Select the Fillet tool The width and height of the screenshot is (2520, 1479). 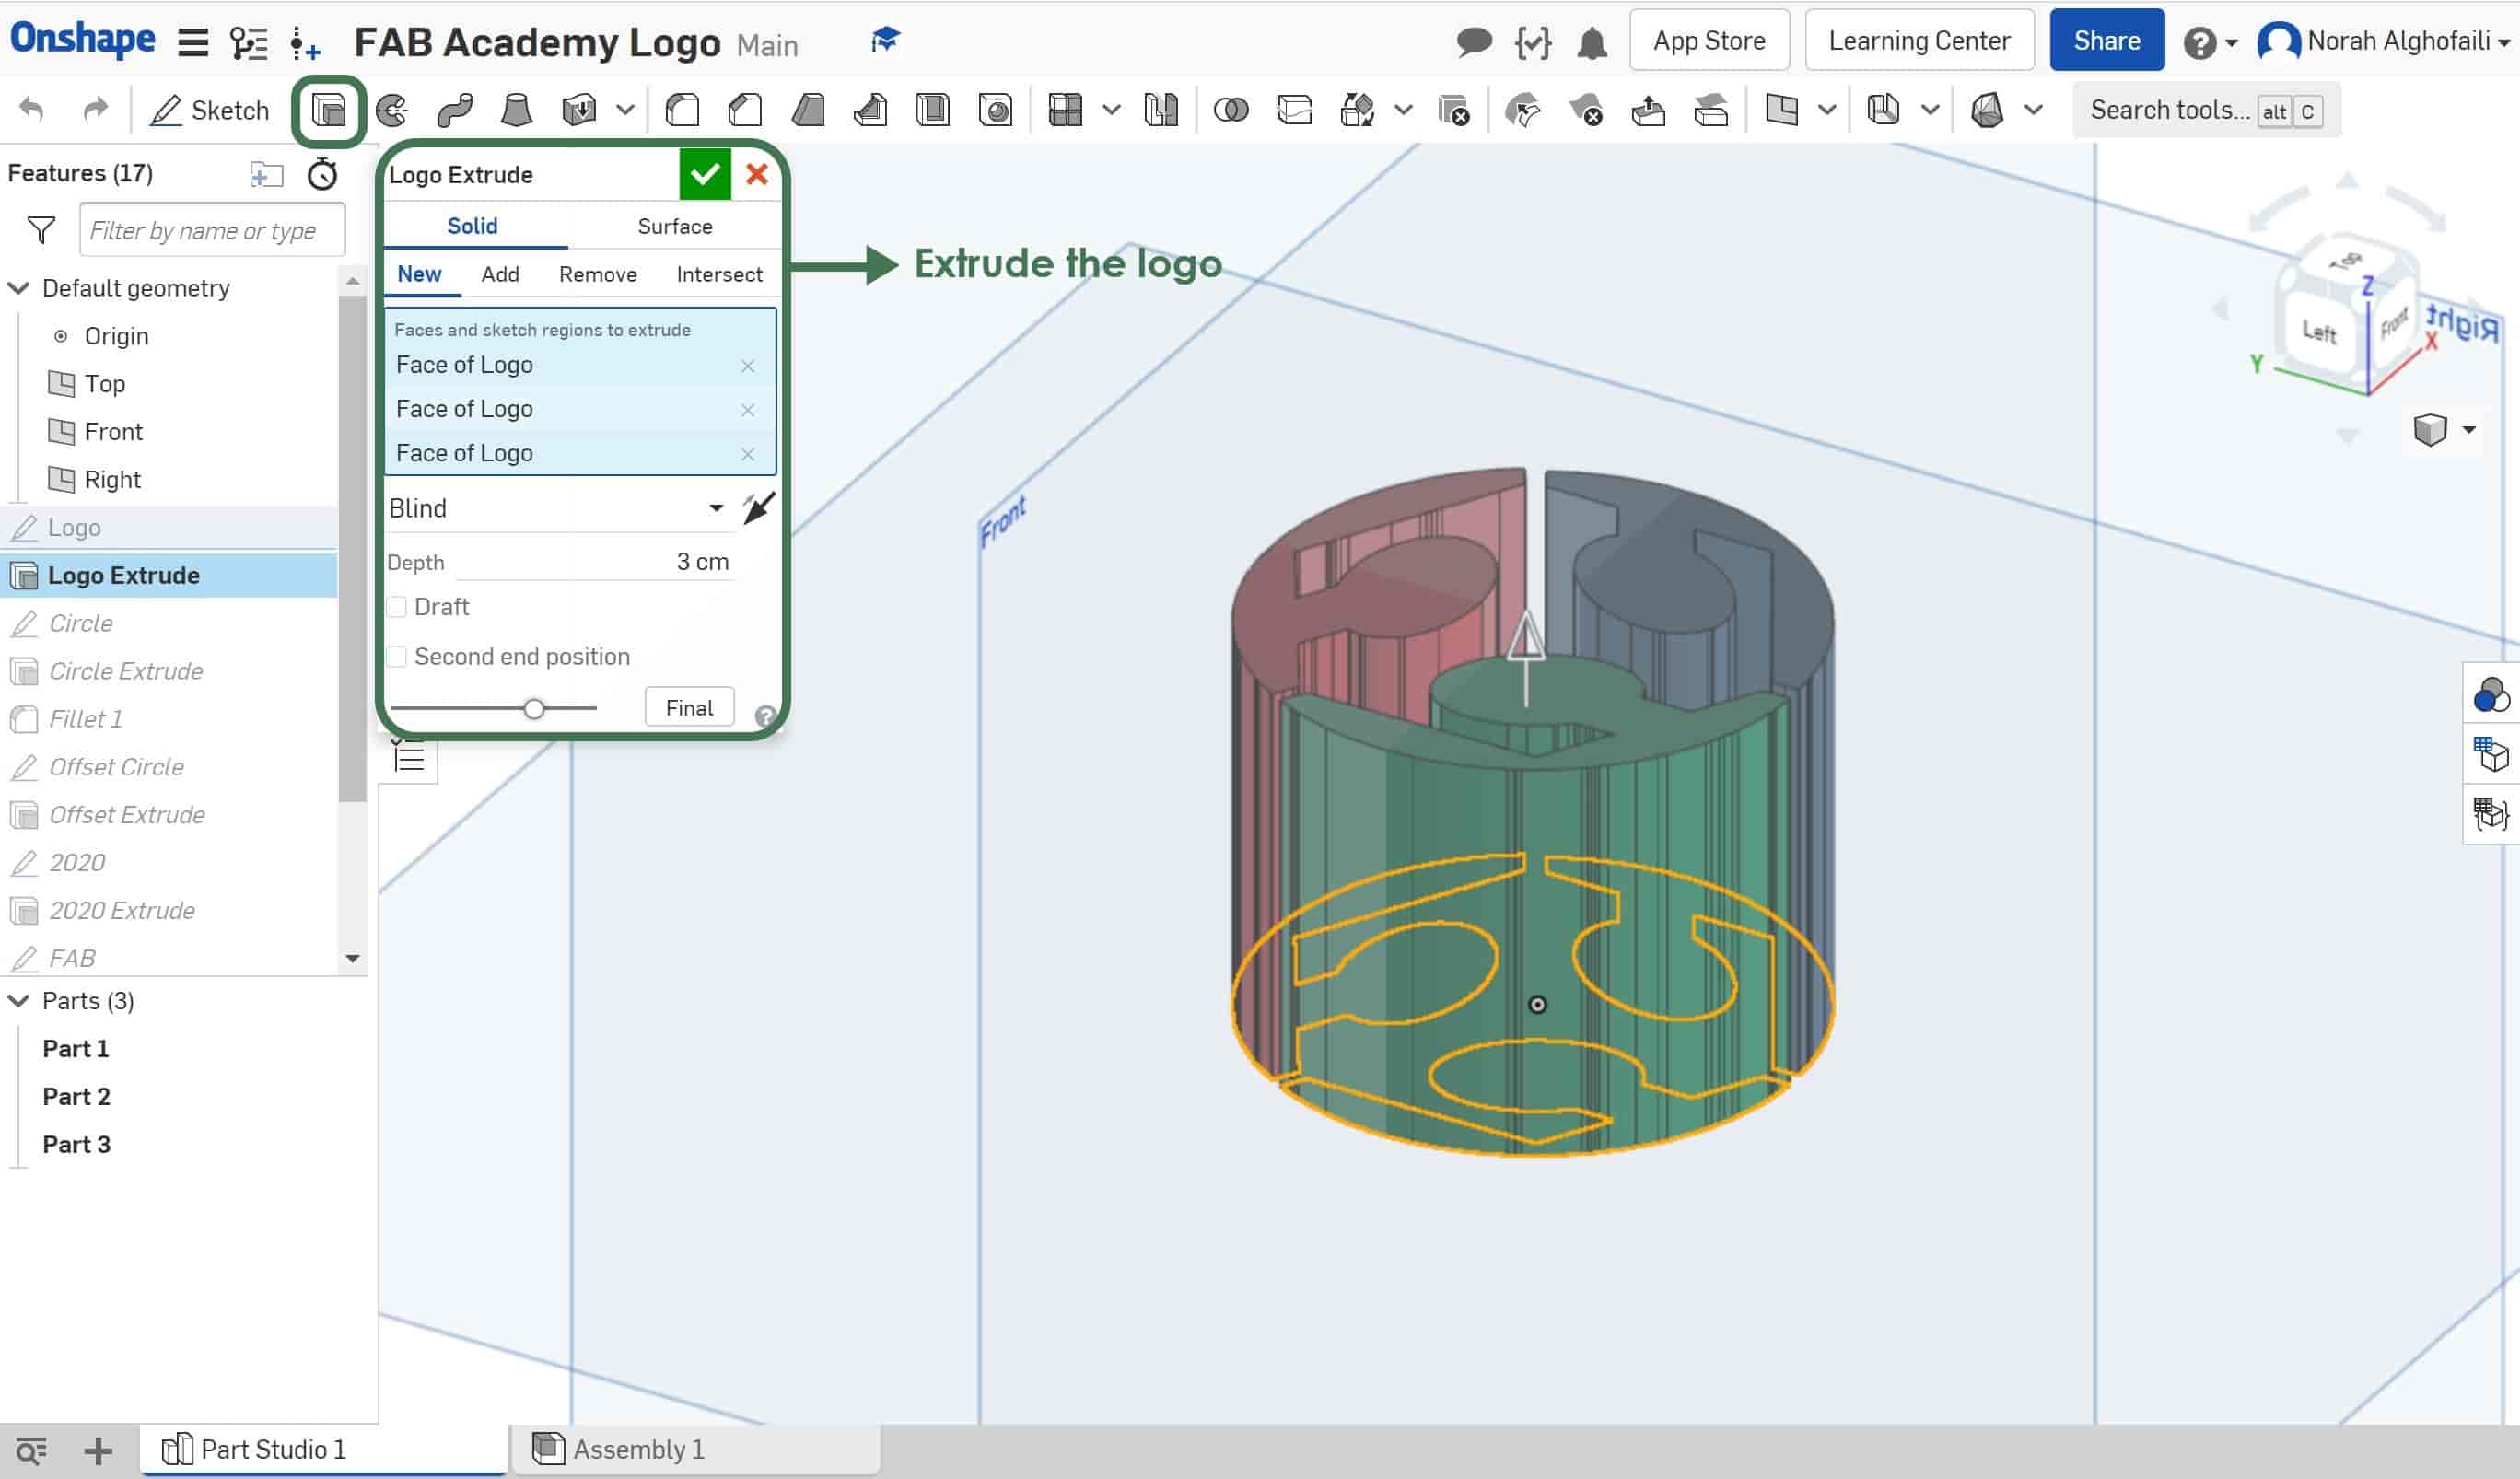tap(682, 110)
